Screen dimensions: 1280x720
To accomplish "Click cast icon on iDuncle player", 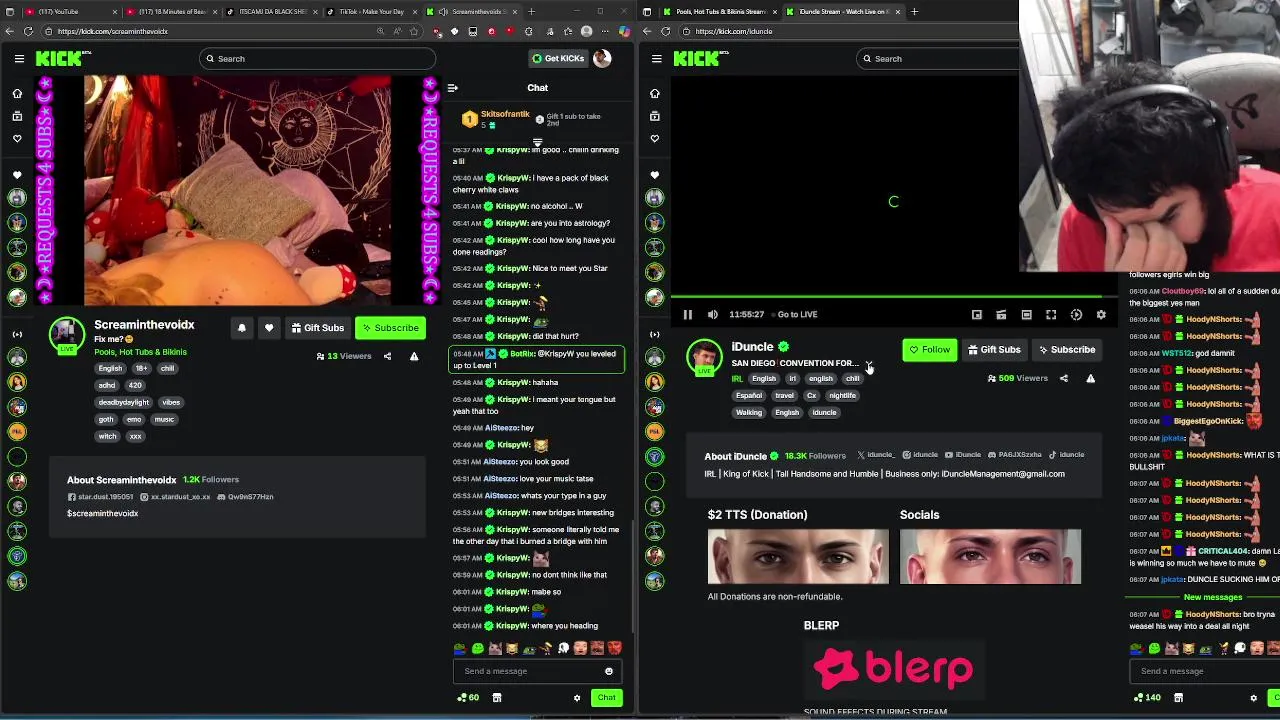I will 1001,315.
